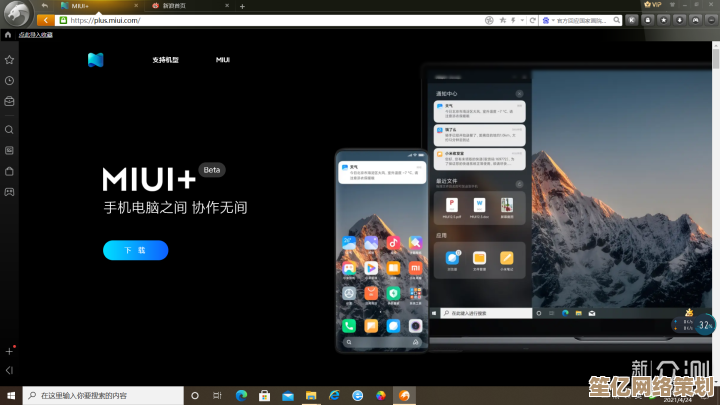This screenshot has width=720, height=405.
Task: Add a sidebar item with plus icon
Action: pos(9,351)
